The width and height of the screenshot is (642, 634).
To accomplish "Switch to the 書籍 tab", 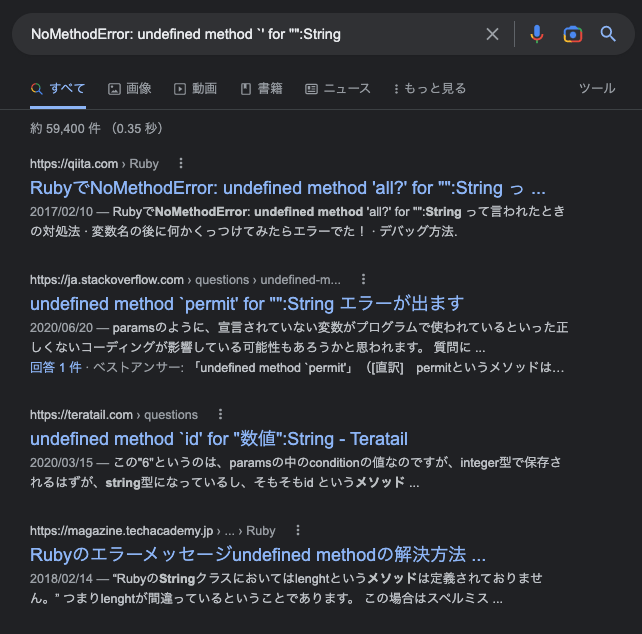I will pyautogui.click(x=261, y=88).
